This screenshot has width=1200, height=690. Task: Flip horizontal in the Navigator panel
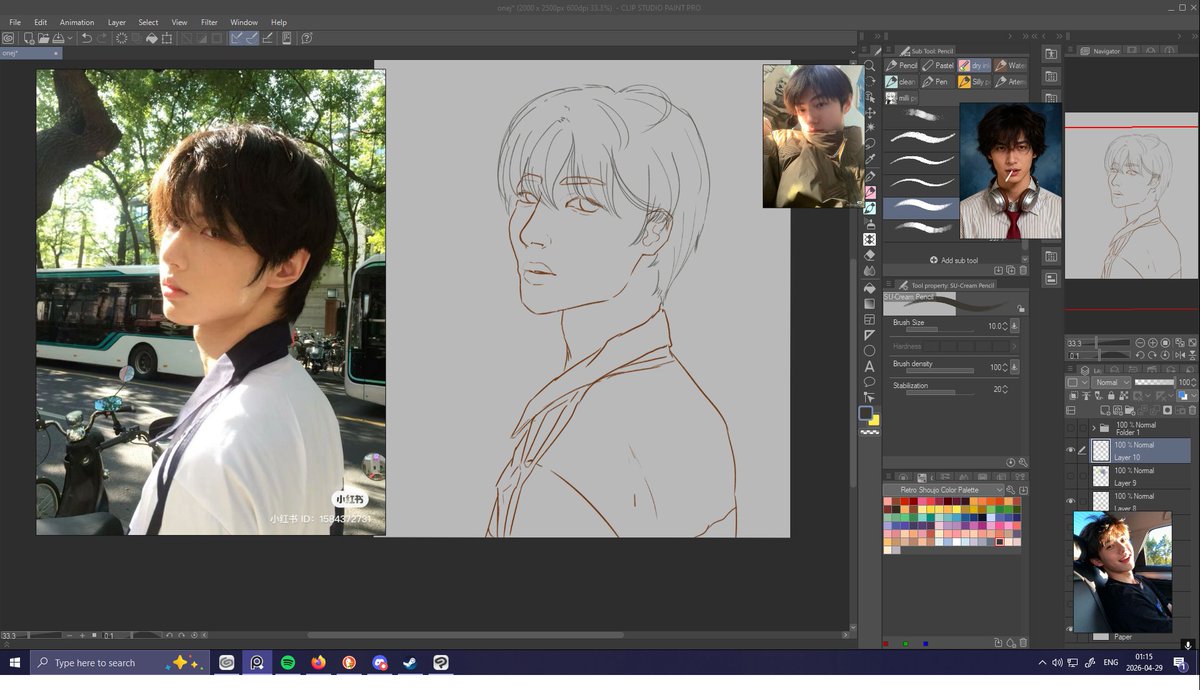[1180, 355]
